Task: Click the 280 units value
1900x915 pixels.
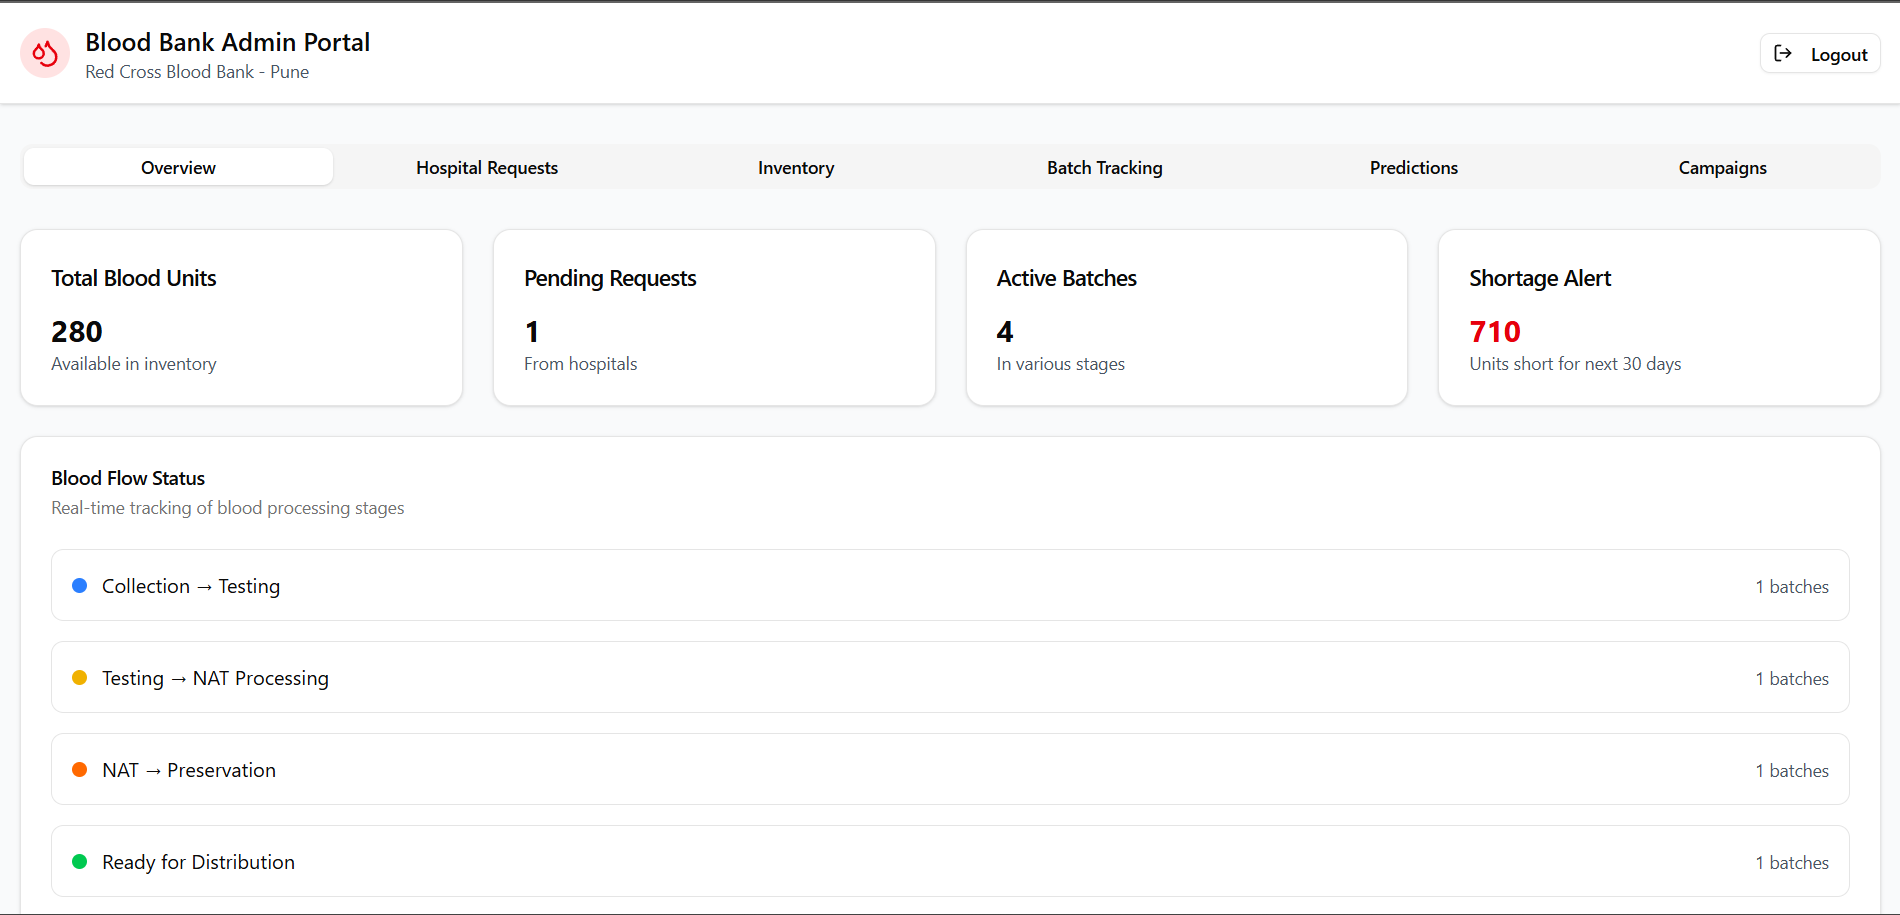Action: (x=77, y=332)
